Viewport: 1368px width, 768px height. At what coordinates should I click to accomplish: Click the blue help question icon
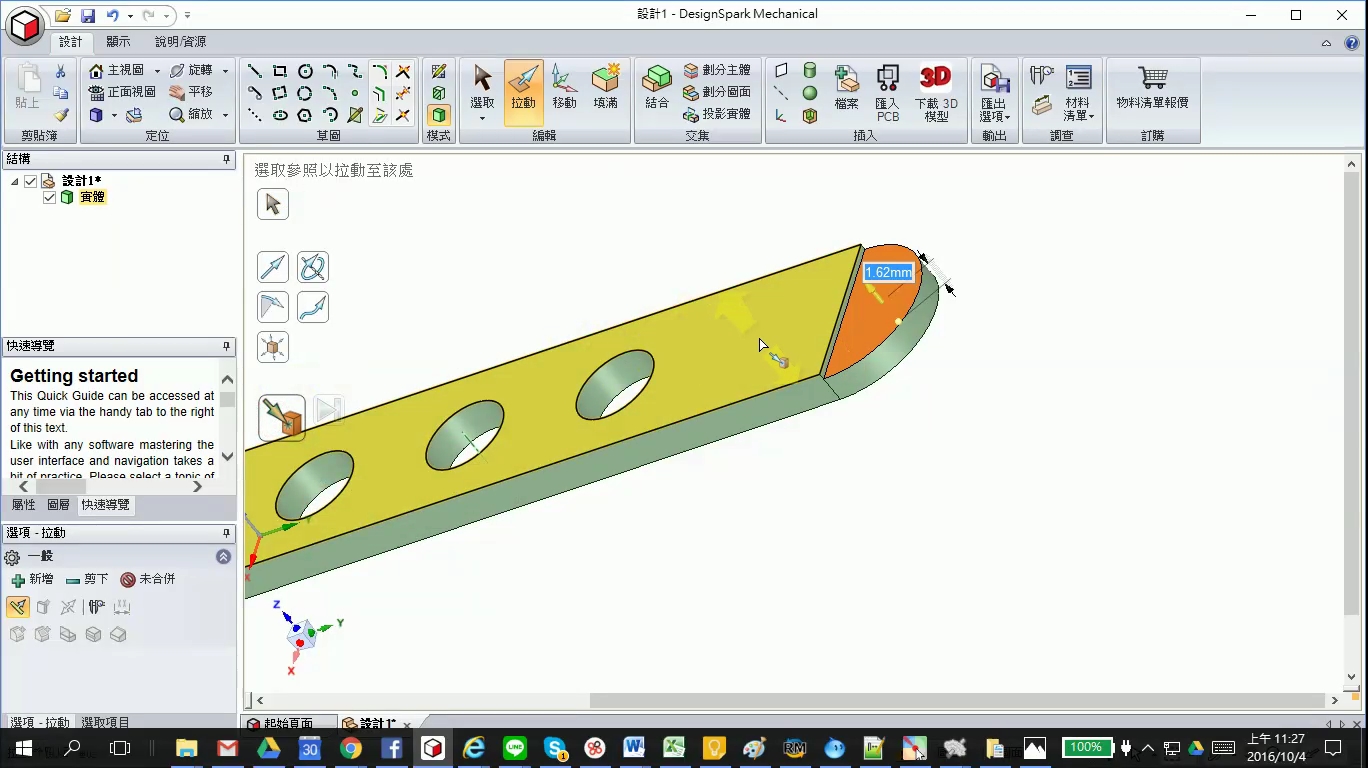coord(1352,42)
